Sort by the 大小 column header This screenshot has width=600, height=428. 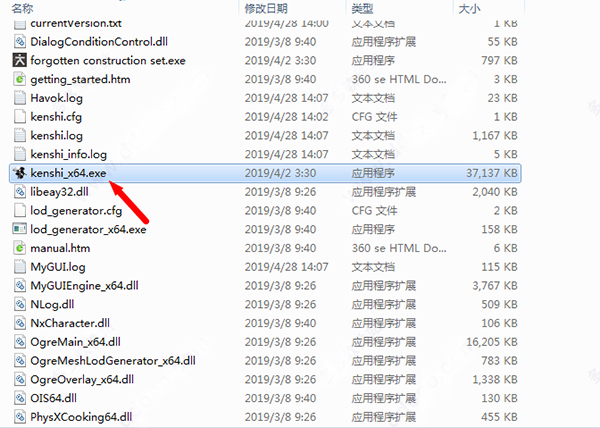point(470,8)
